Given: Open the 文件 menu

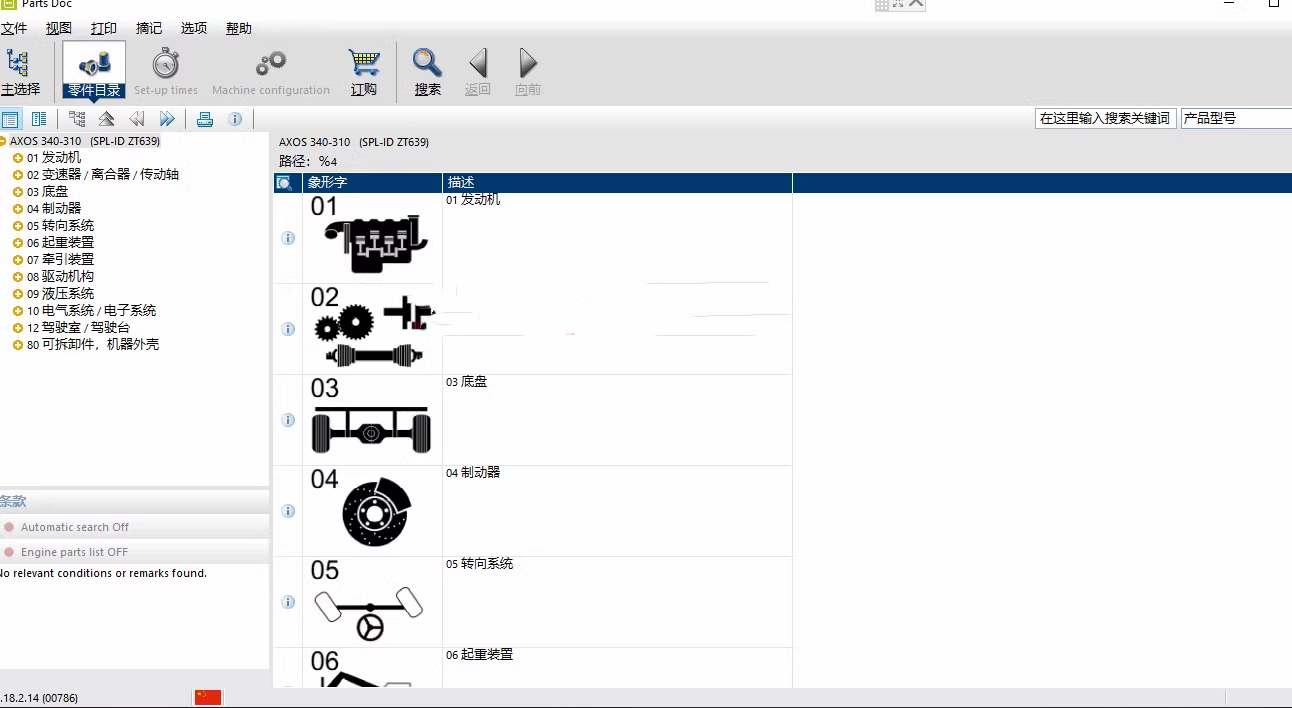Looking at the screenshot, I should pos(14,28).
